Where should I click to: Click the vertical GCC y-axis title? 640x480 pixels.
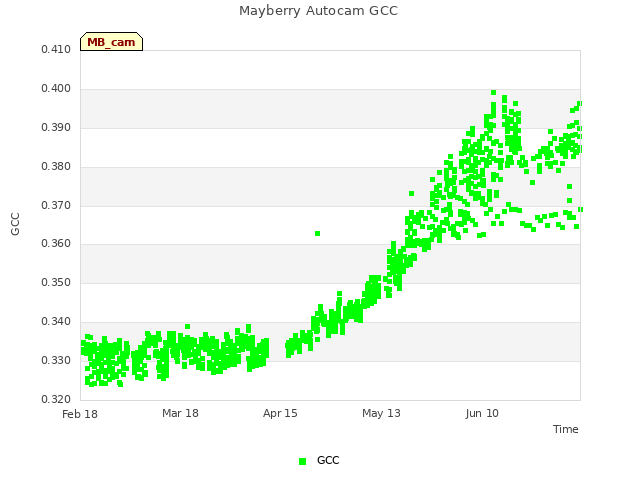click(15, 224)
